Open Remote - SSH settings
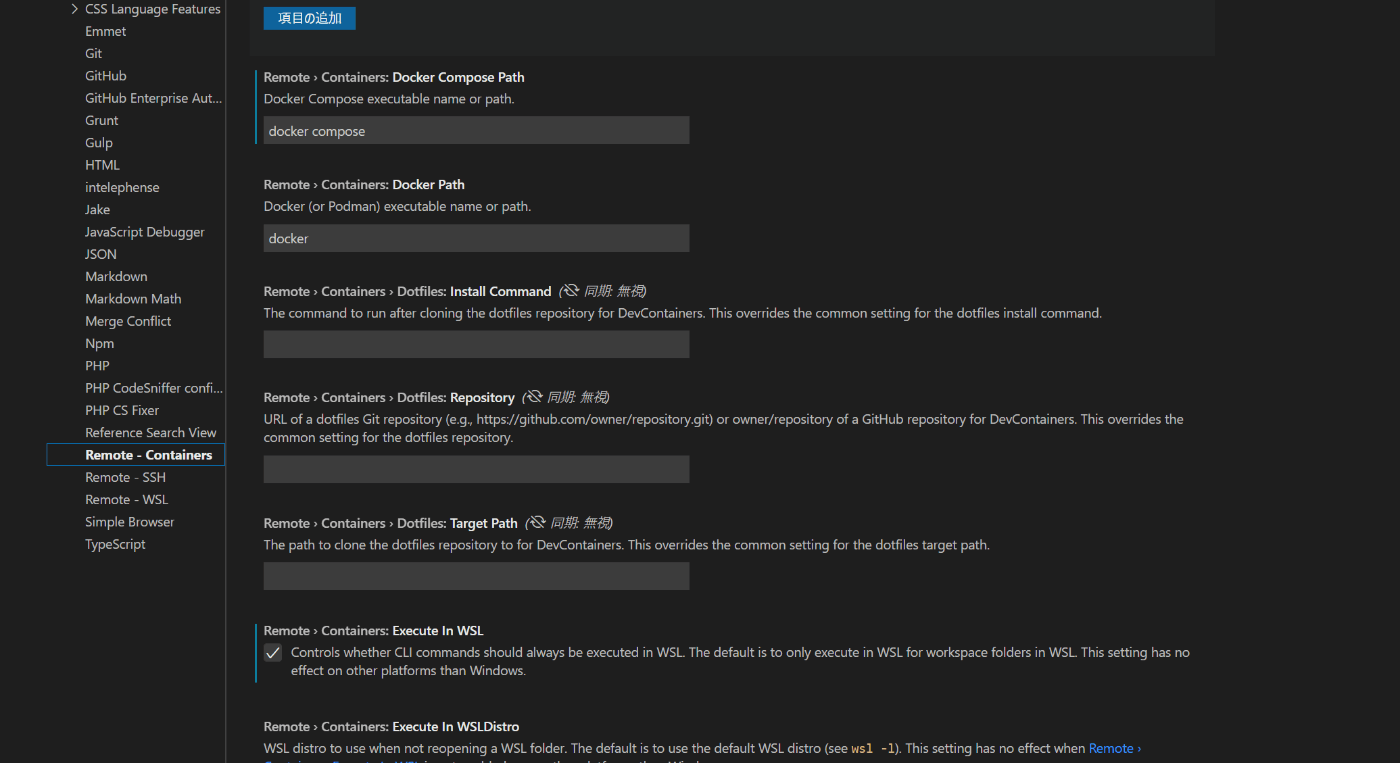The image size is (1400, 763). point(125,478)
